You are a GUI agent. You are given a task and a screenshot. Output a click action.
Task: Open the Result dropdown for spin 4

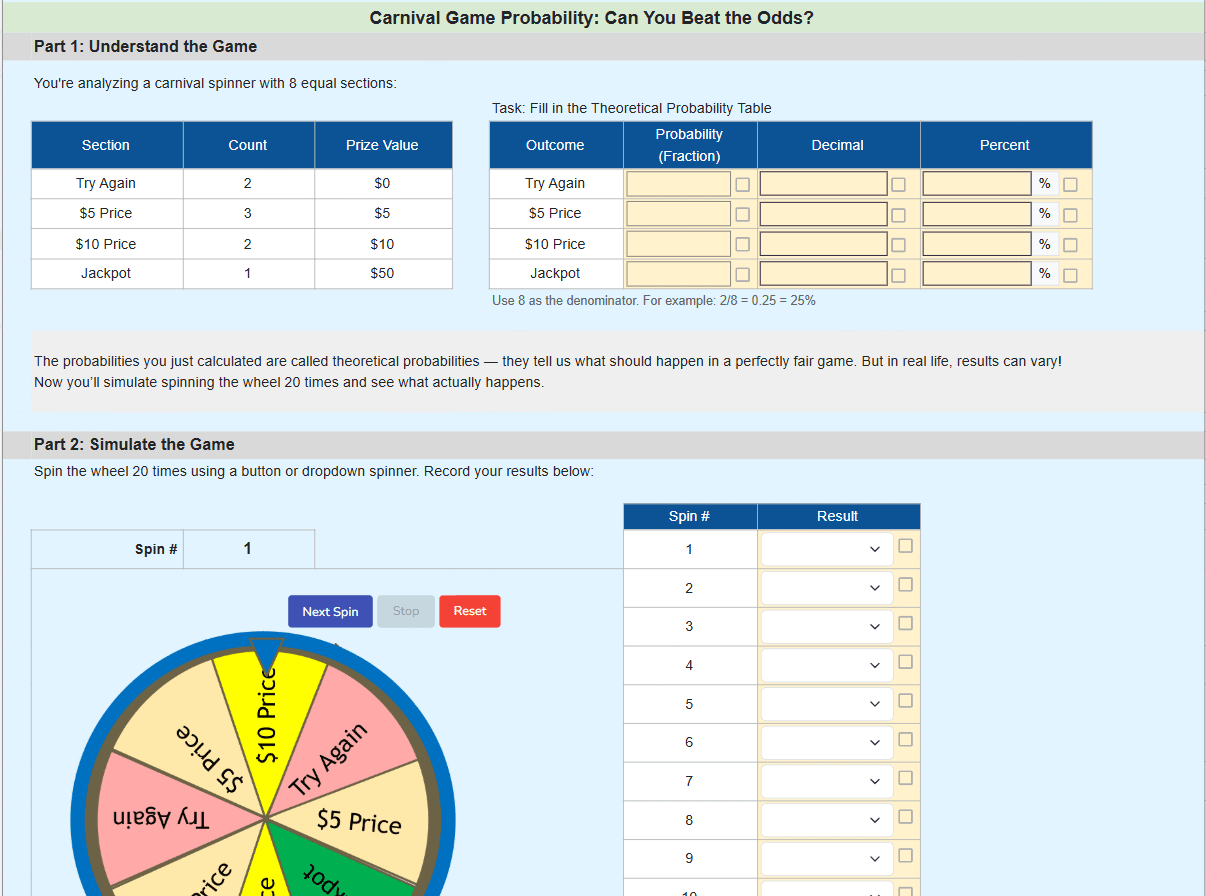point(827,665)
